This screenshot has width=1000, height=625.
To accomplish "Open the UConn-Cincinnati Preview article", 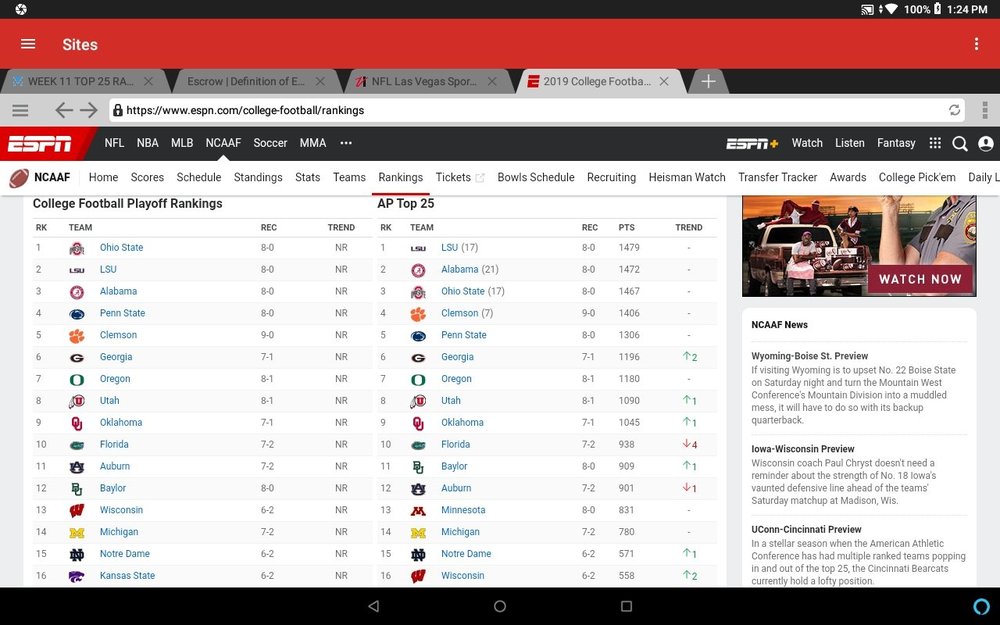I will 806,529.
